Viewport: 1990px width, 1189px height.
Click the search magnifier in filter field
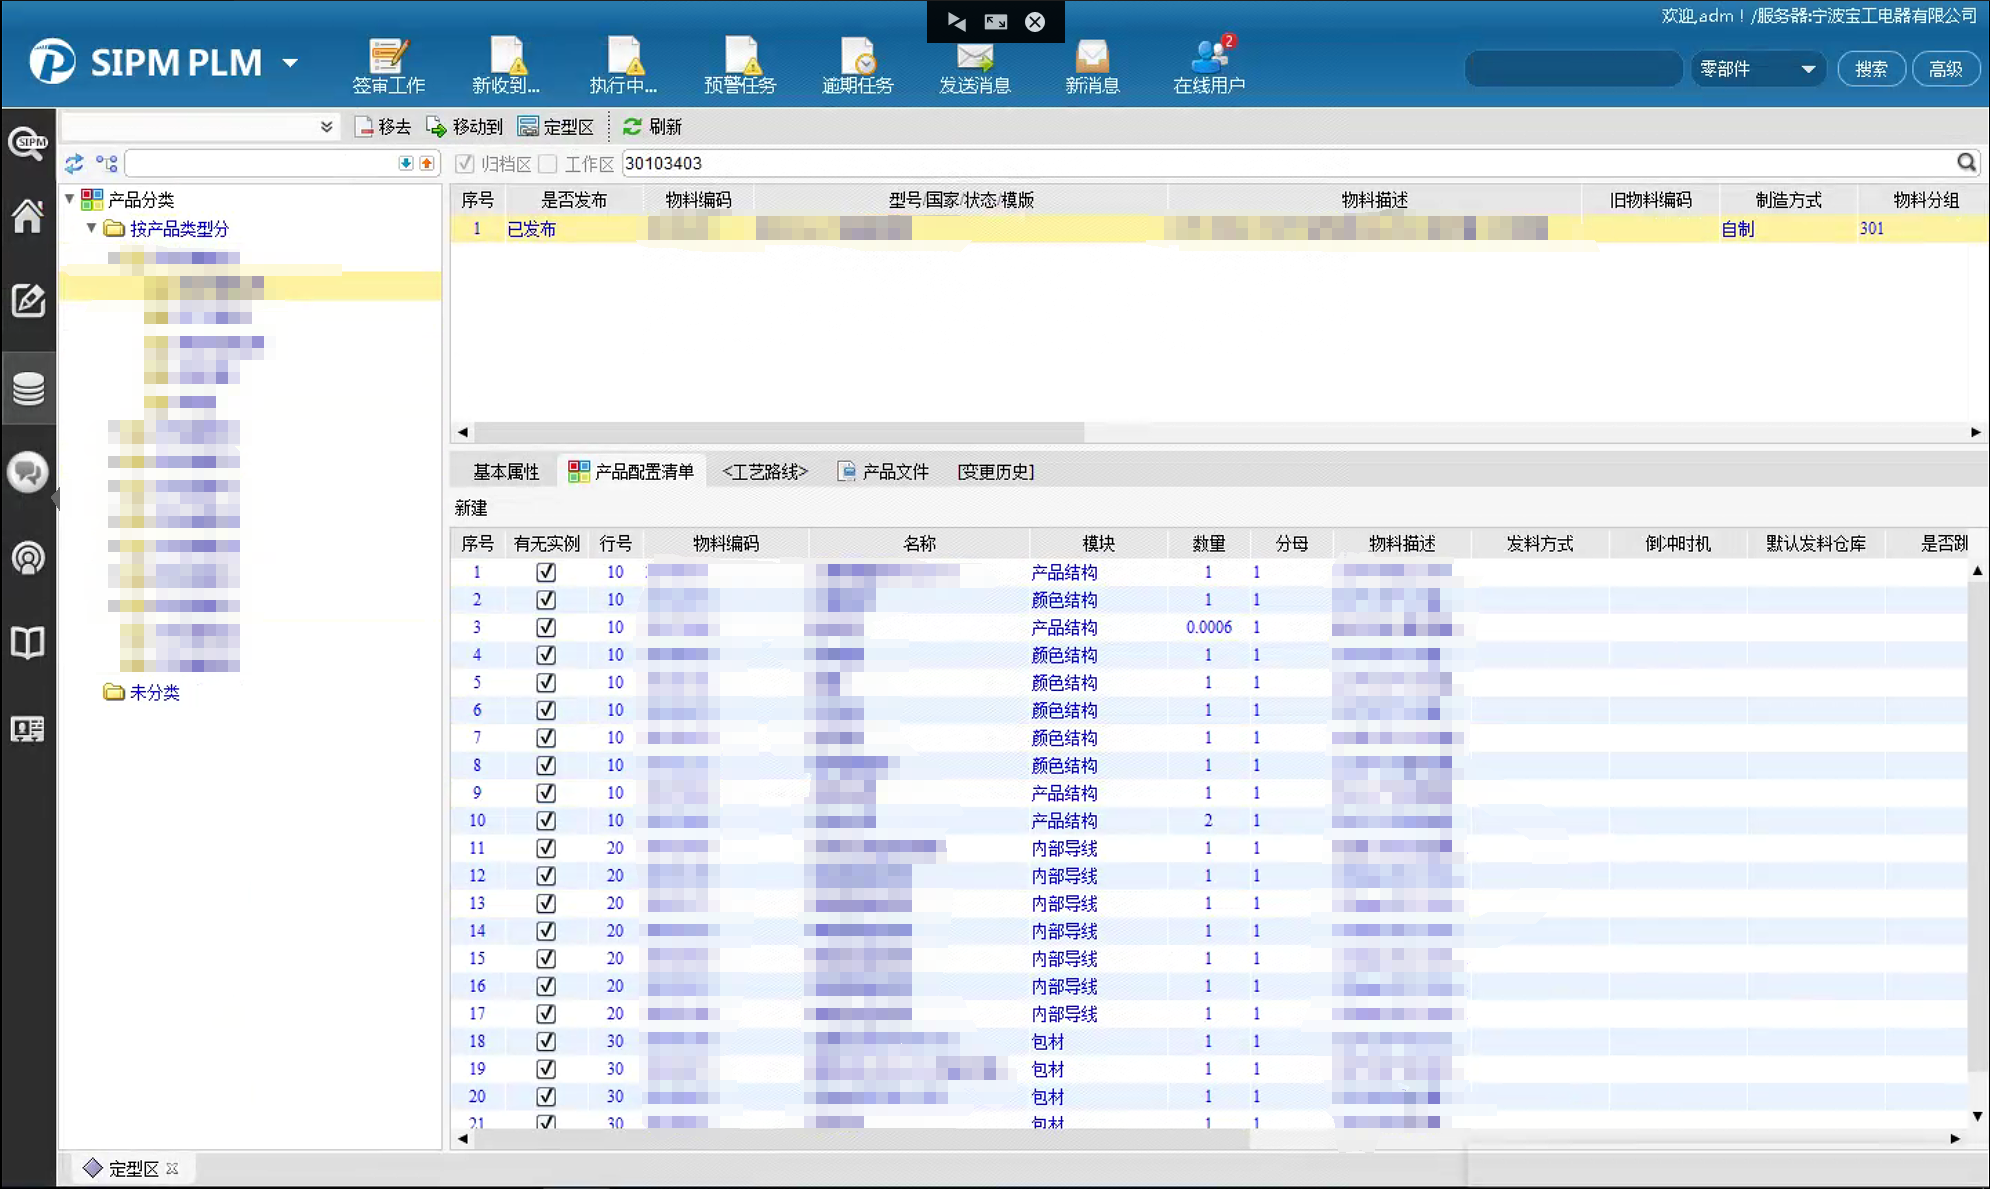coord(1966,163)
